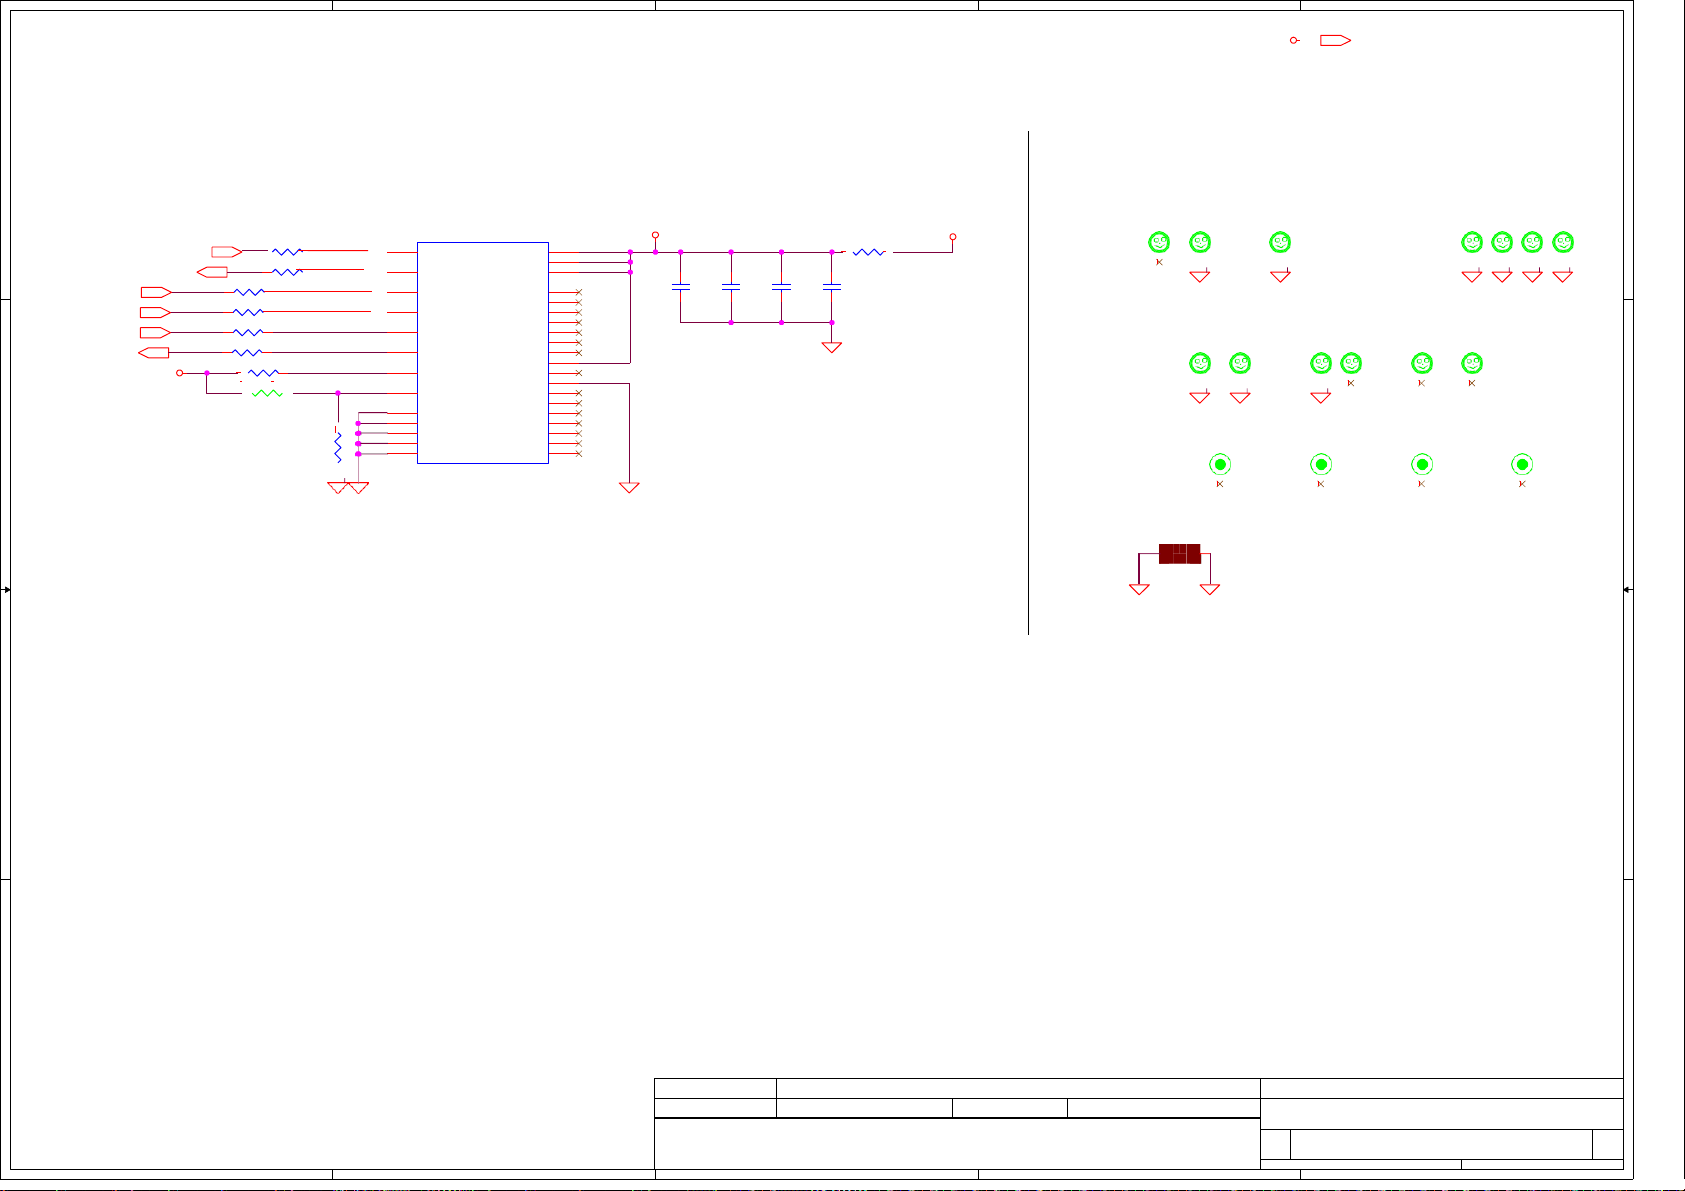
Task: Click the vertical resistor below the IC inputs
Action: coord(338,446)
